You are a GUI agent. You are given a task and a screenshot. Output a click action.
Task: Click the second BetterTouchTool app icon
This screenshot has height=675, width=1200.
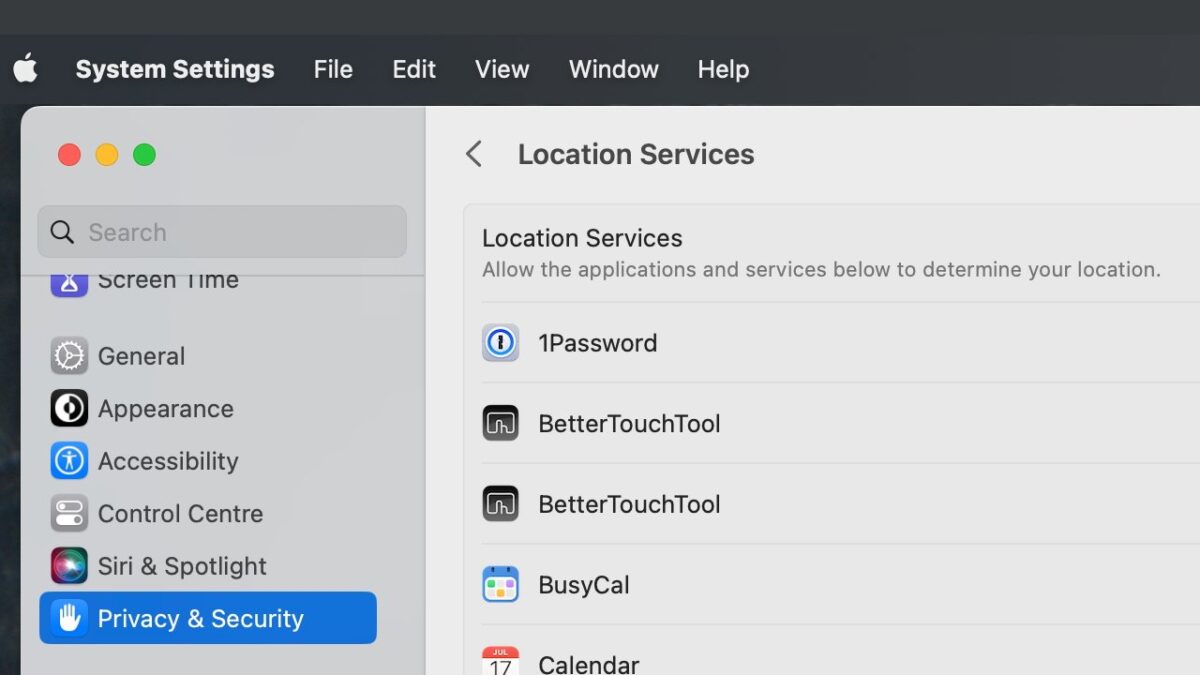[500, 504]
